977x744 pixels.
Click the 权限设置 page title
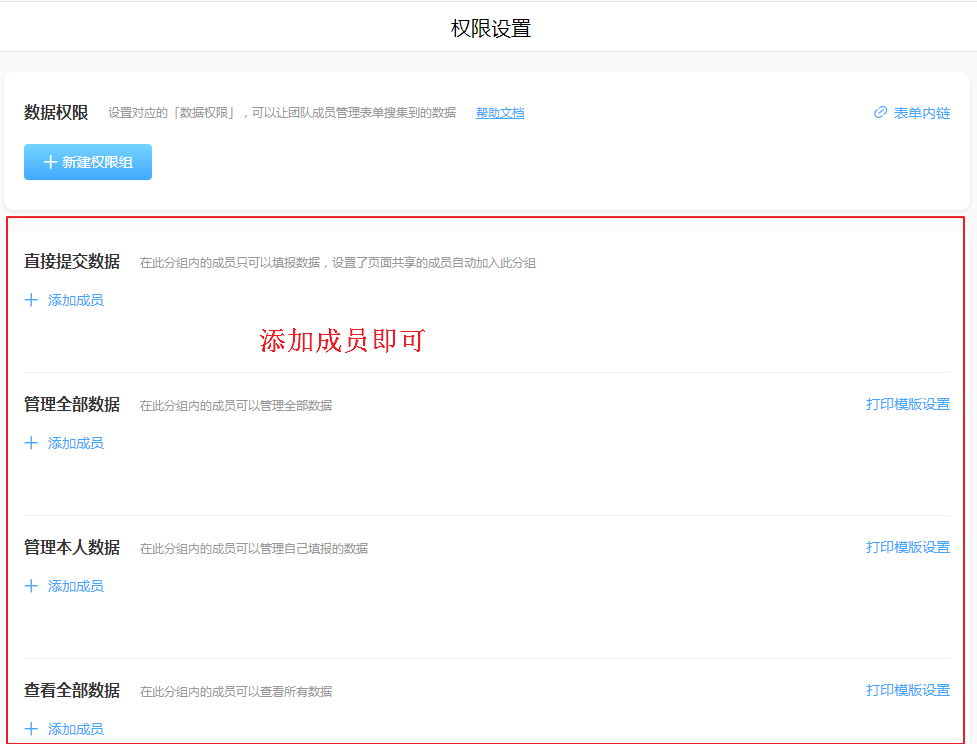490,28
